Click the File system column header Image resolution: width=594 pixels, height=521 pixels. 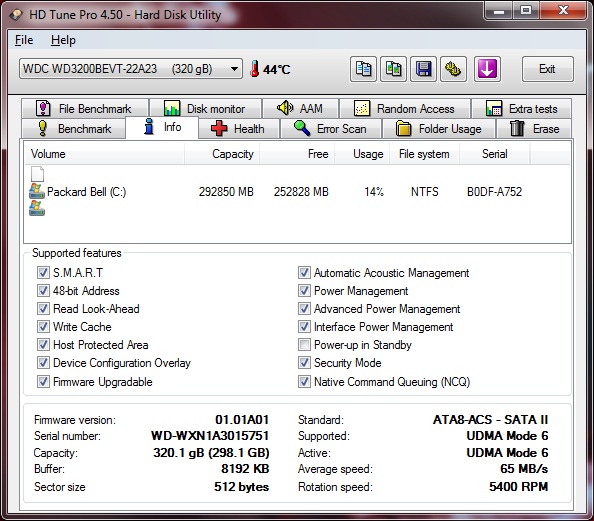424,154
